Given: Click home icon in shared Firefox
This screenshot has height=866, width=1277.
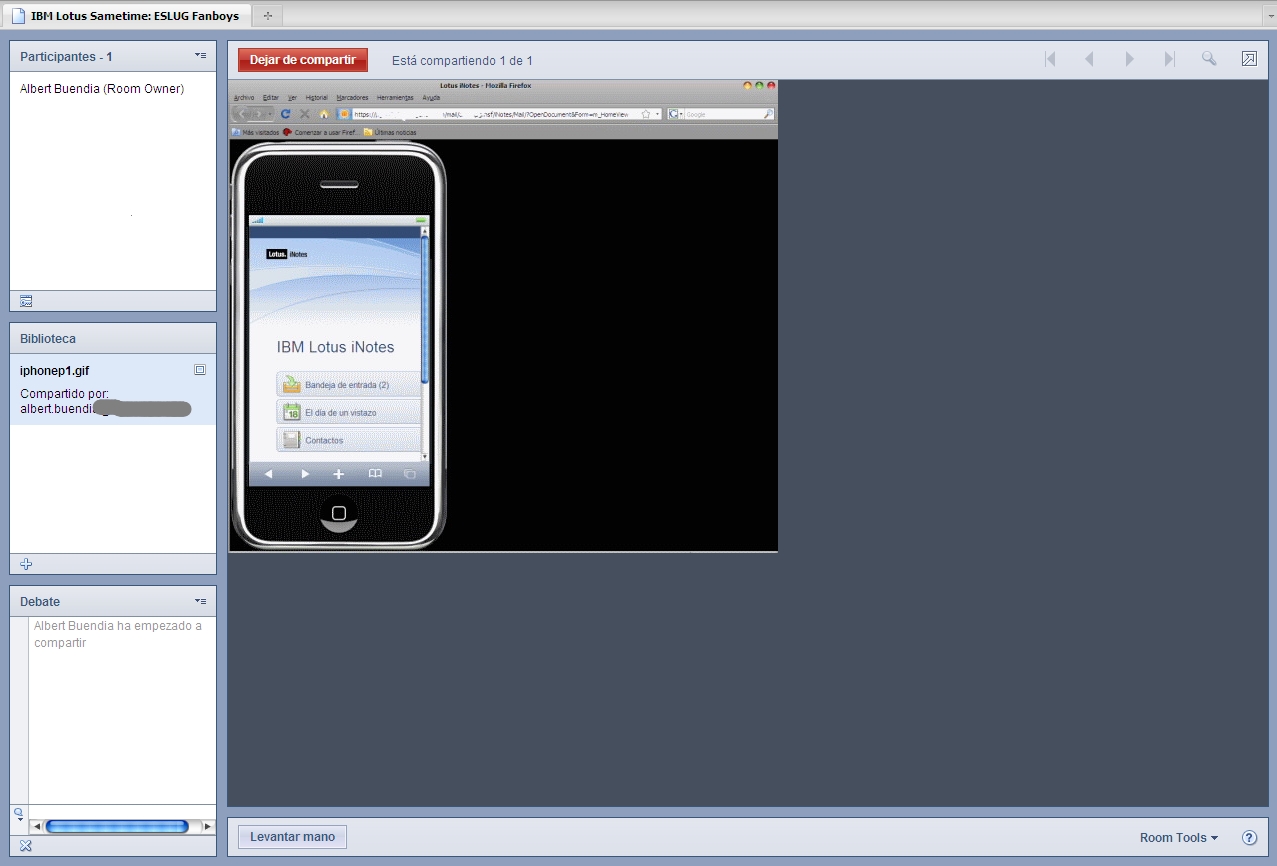Looking at the screenshot, I should coord(323,114).
